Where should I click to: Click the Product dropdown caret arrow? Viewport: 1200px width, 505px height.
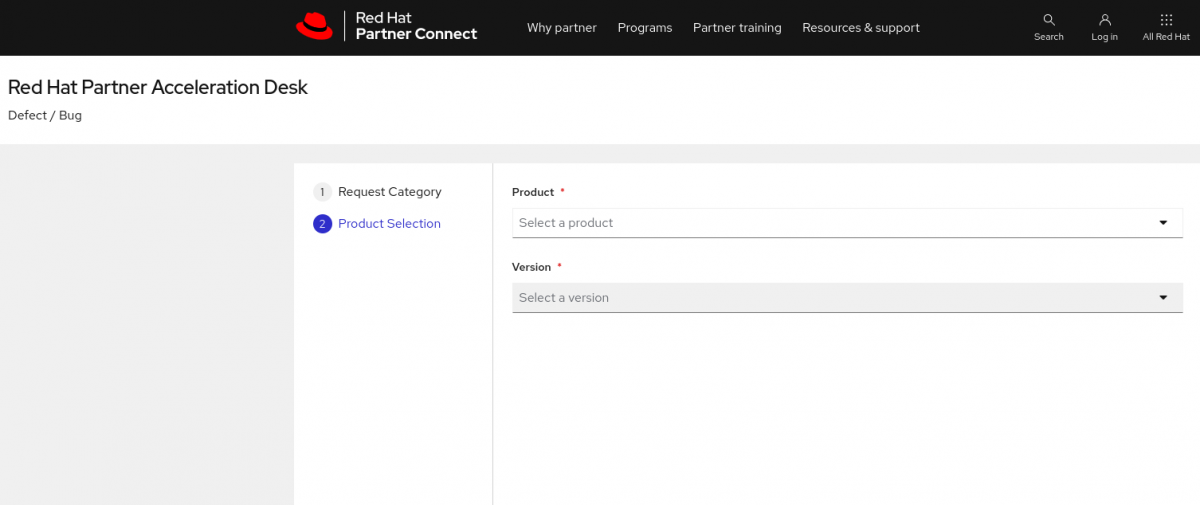point(1163,223)
